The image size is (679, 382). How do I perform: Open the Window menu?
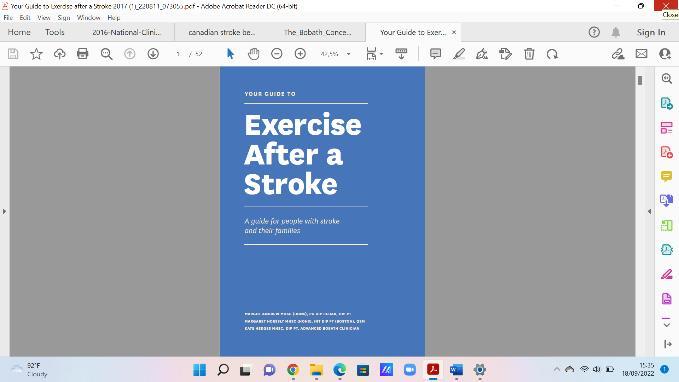click(88, 18)
